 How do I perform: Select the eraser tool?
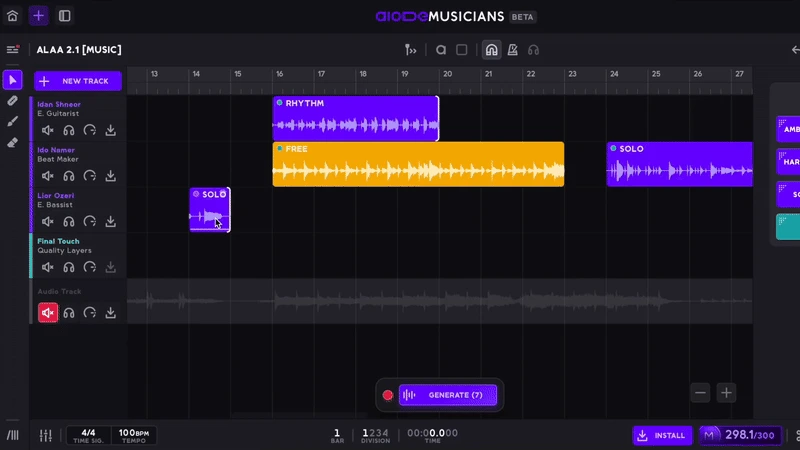(12, 142)
